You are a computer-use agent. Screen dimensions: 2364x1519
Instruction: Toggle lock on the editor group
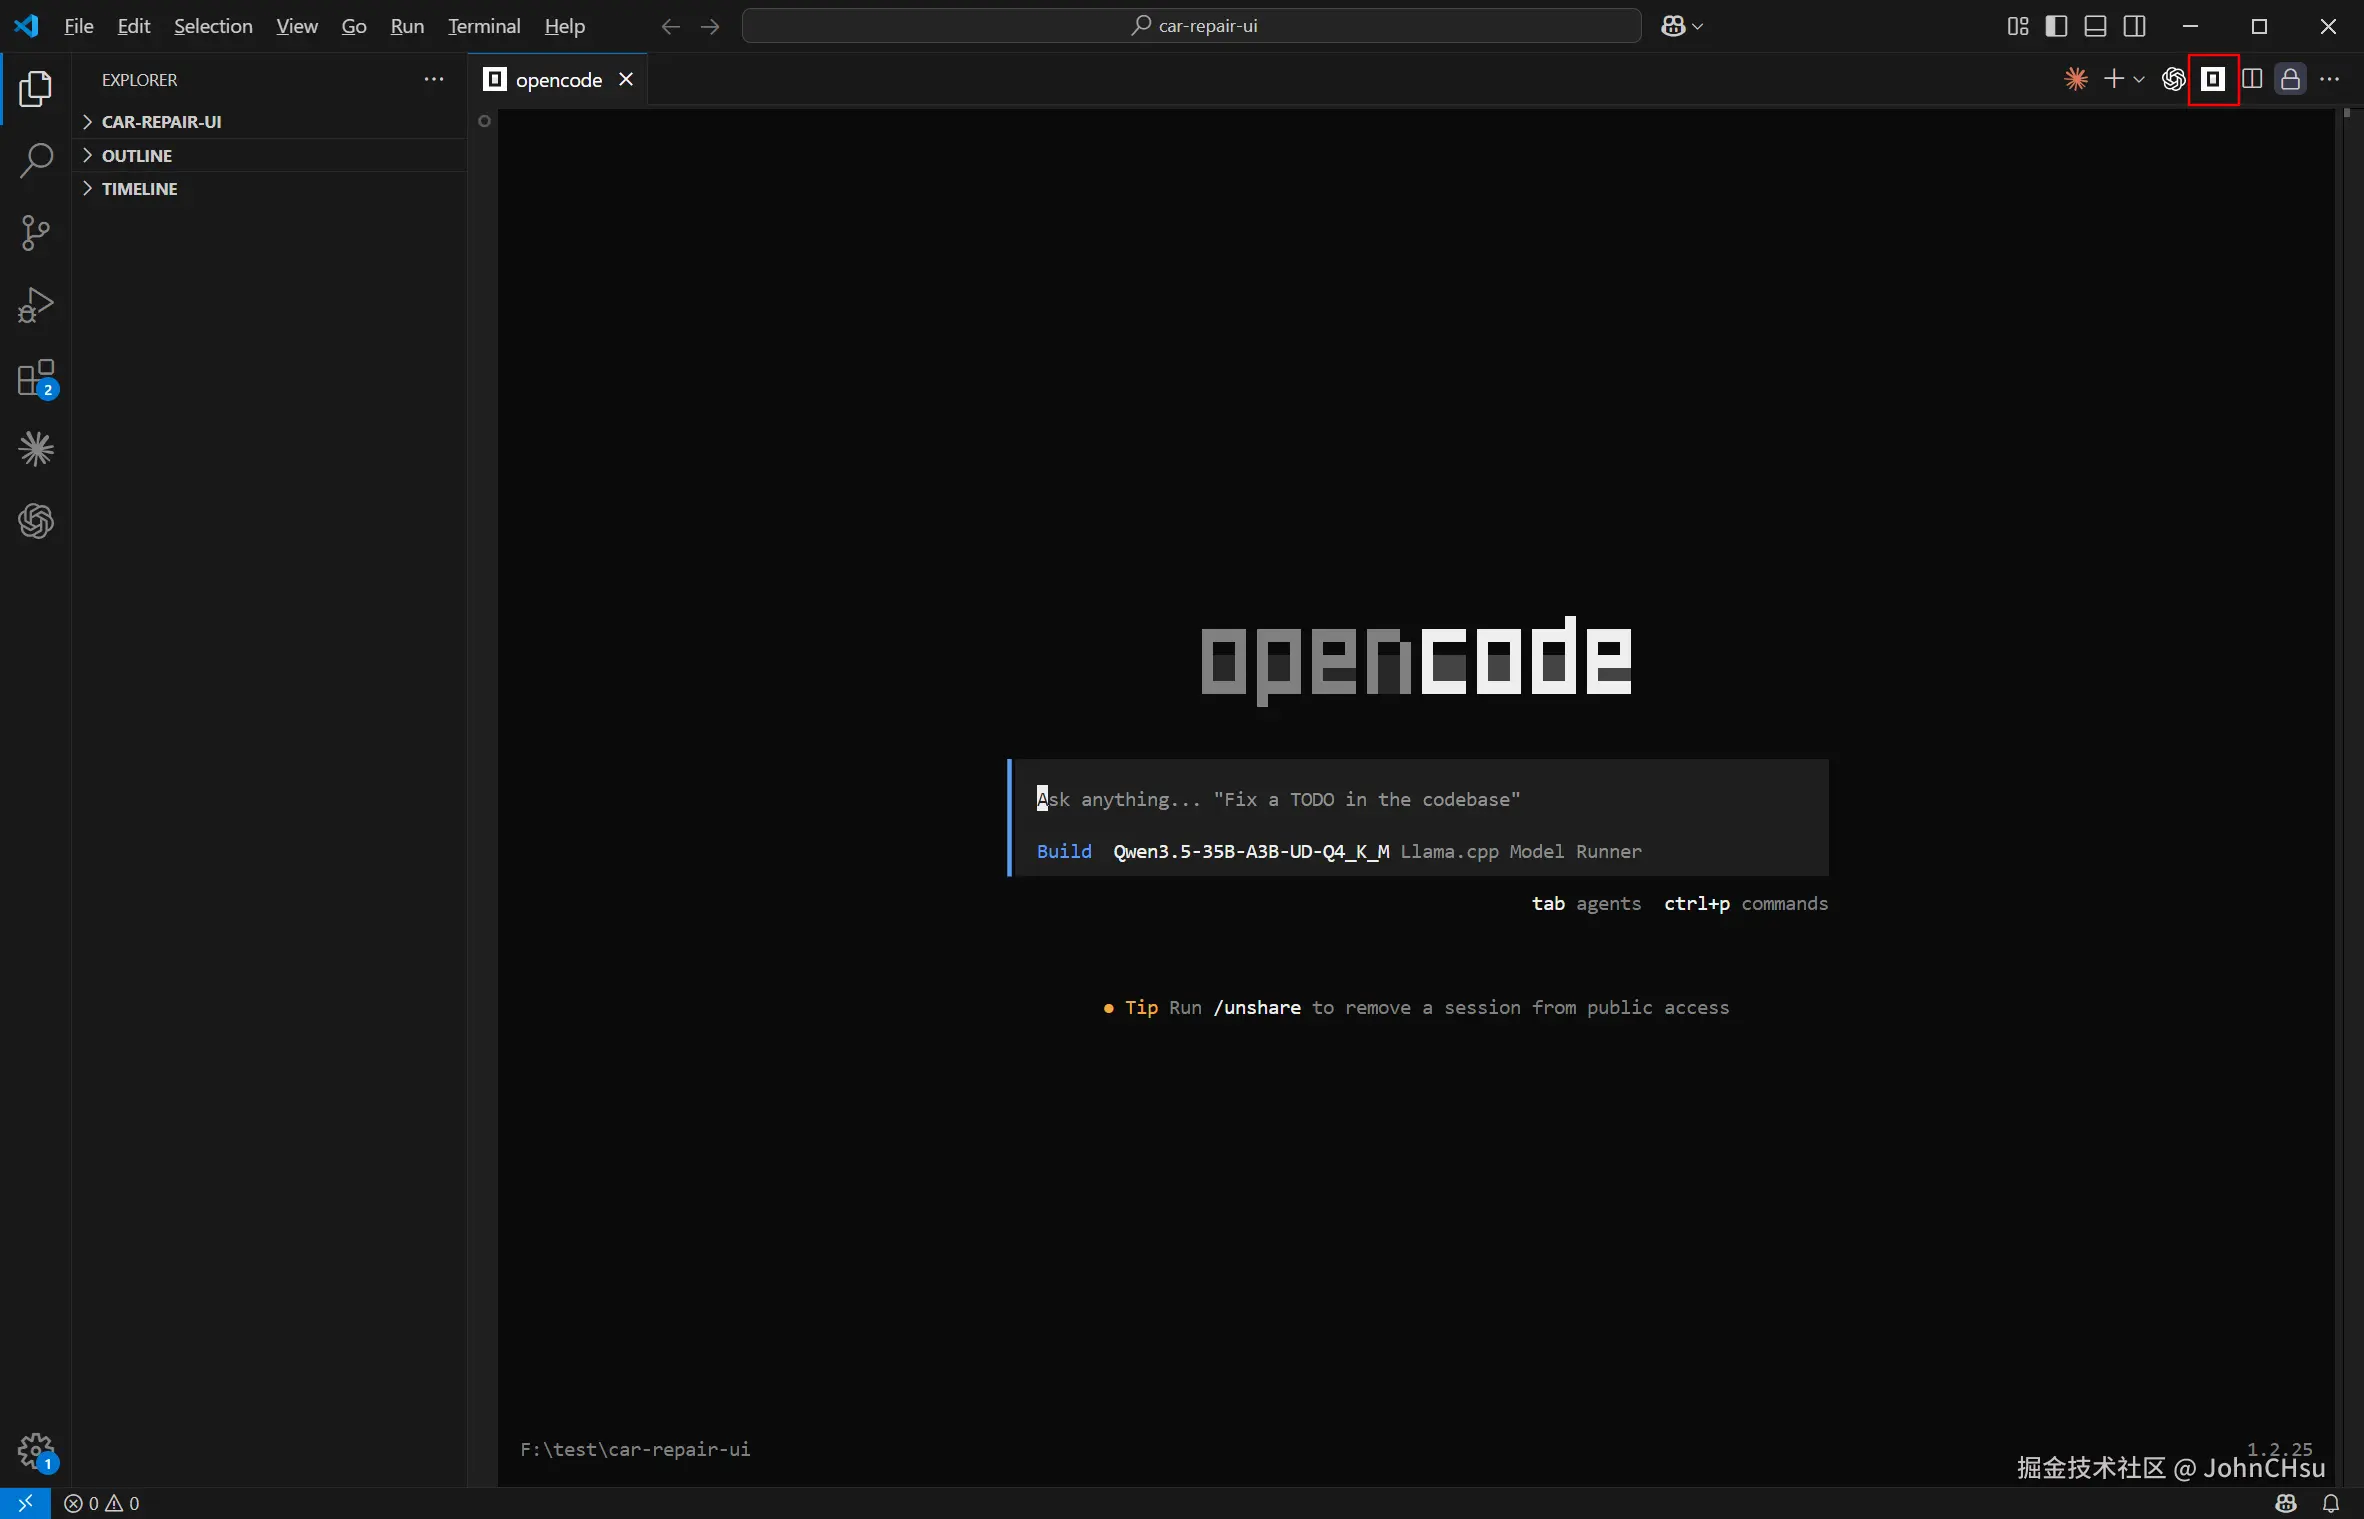[x=2290, y=79]
